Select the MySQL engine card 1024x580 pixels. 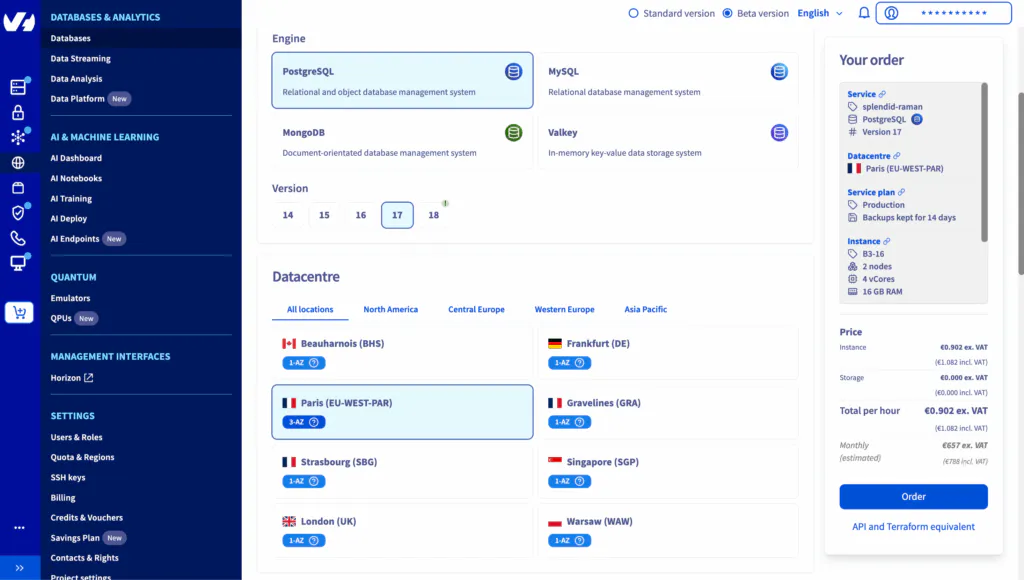tap(667, 80)
